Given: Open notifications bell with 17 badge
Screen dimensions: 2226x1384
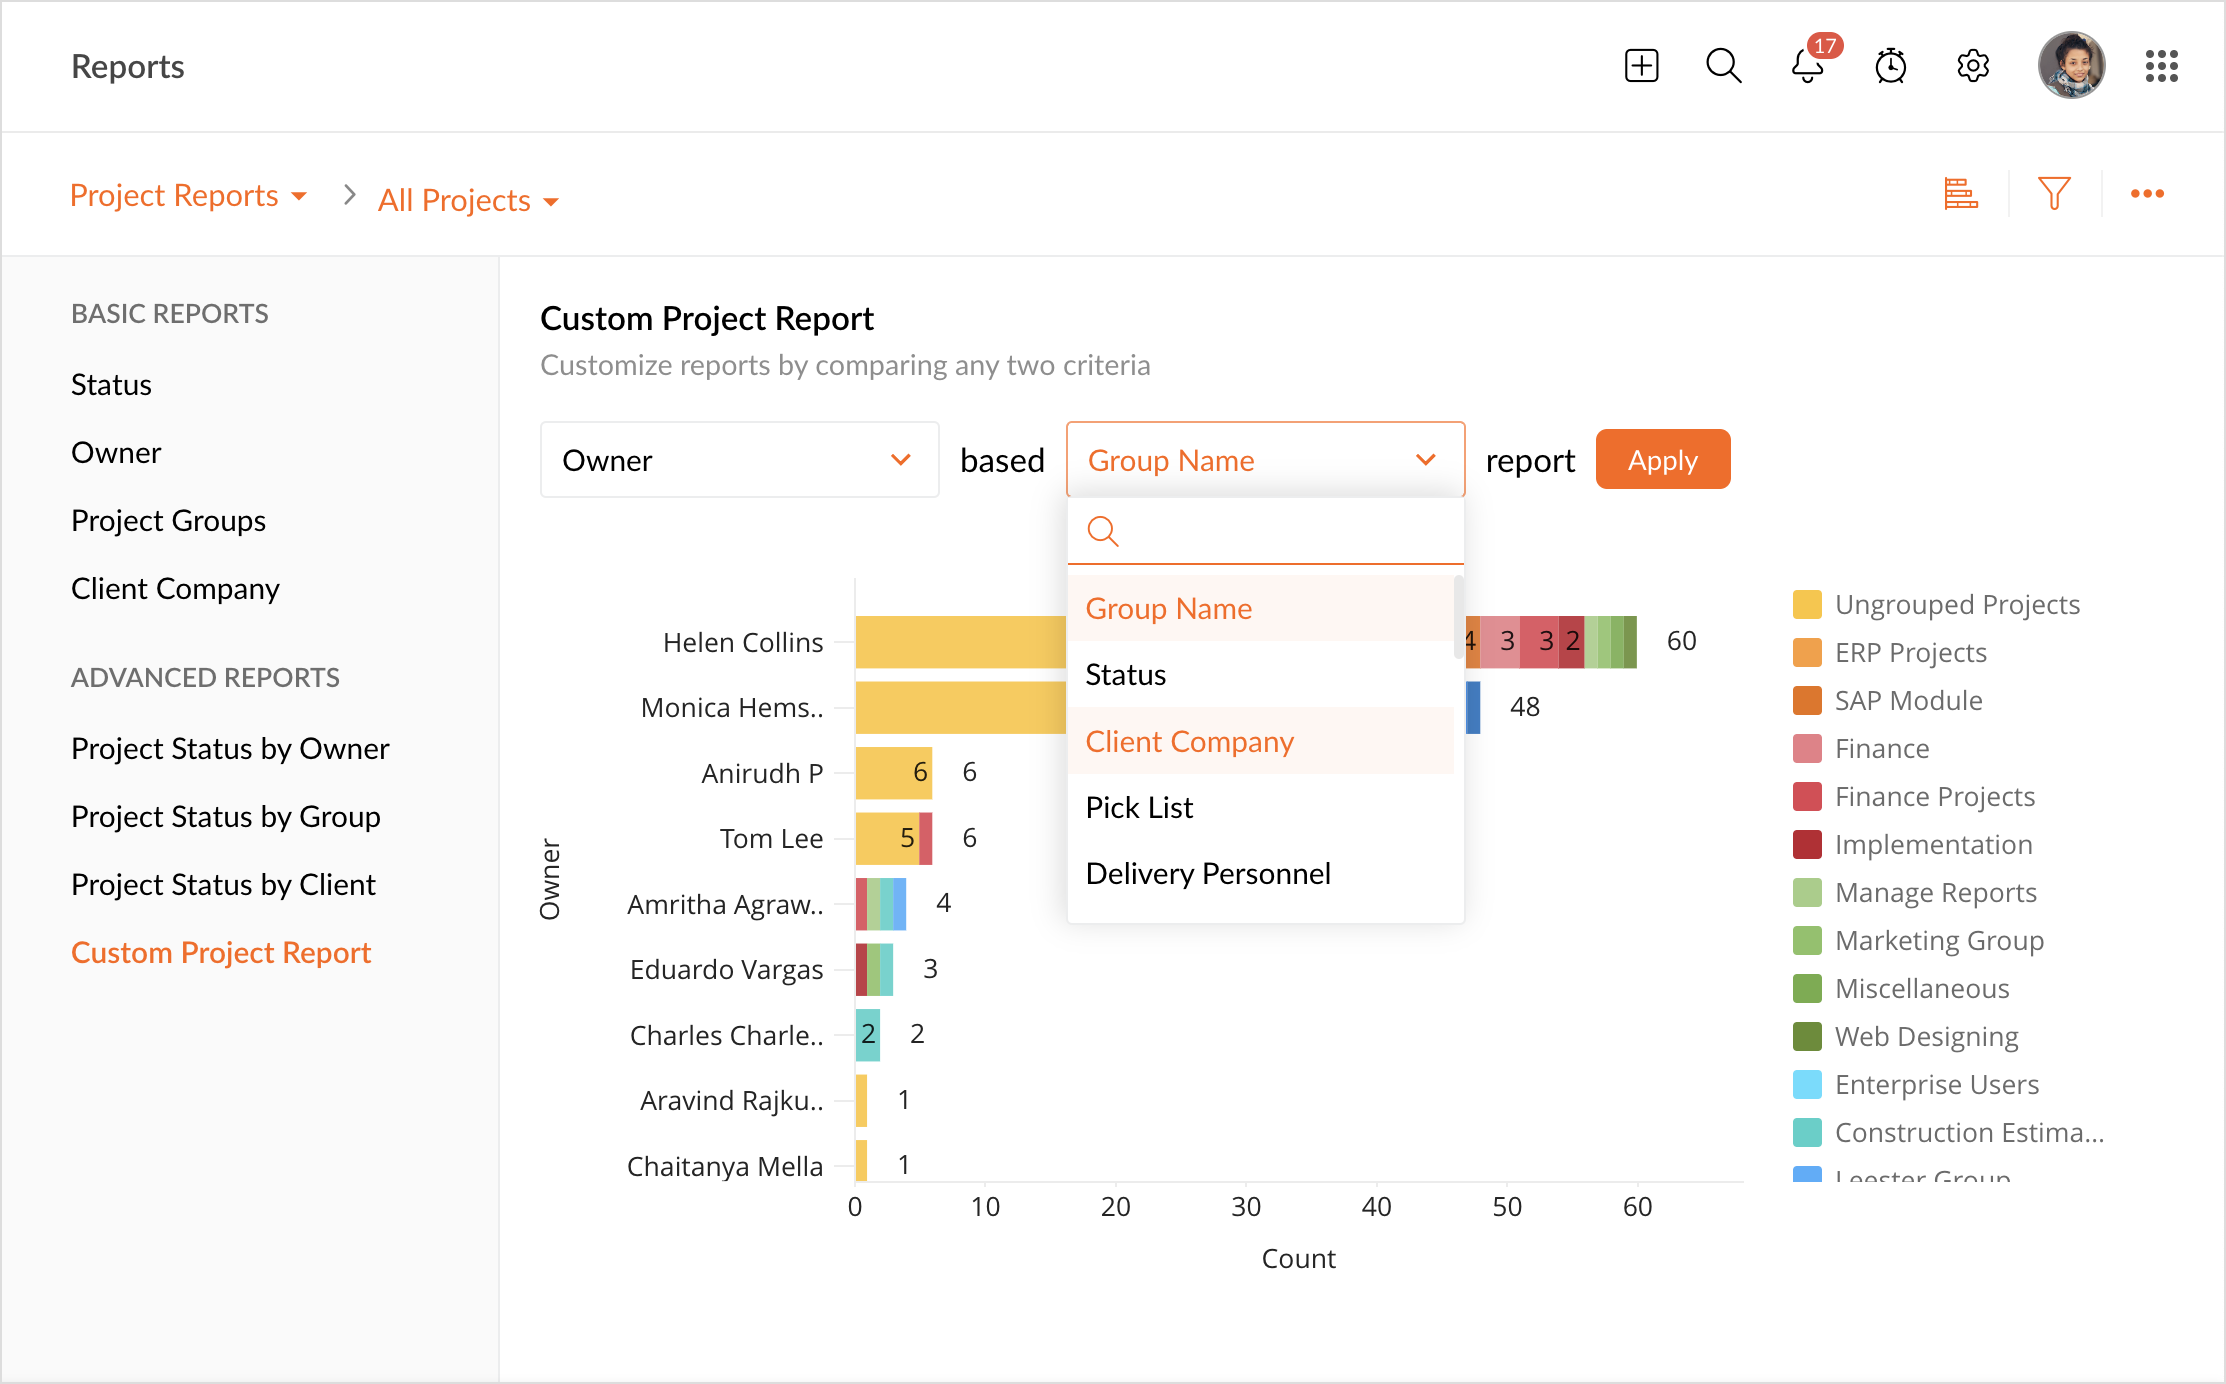Looking at the screenshot, I should (x=1806, y=66).
